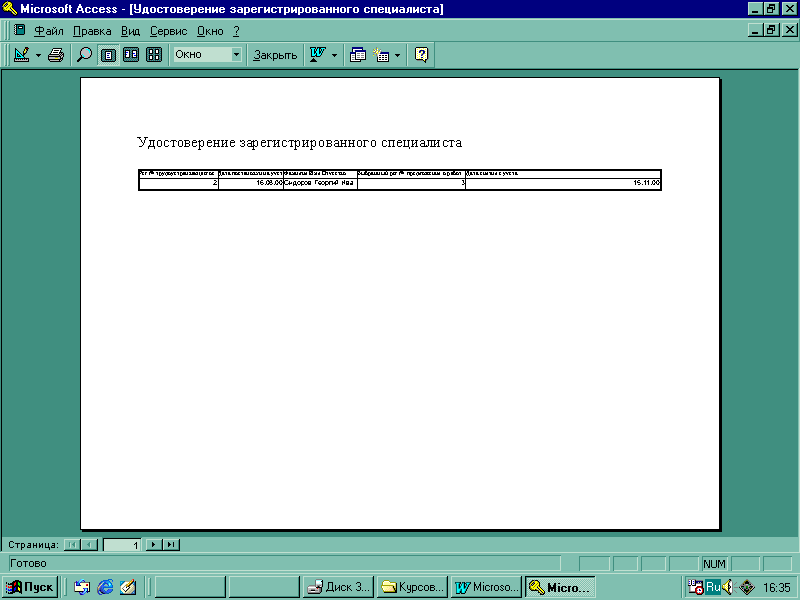800x600 pixels.
Task: Open the Окно zoom dropdown
Action: [x=236, y=55]
